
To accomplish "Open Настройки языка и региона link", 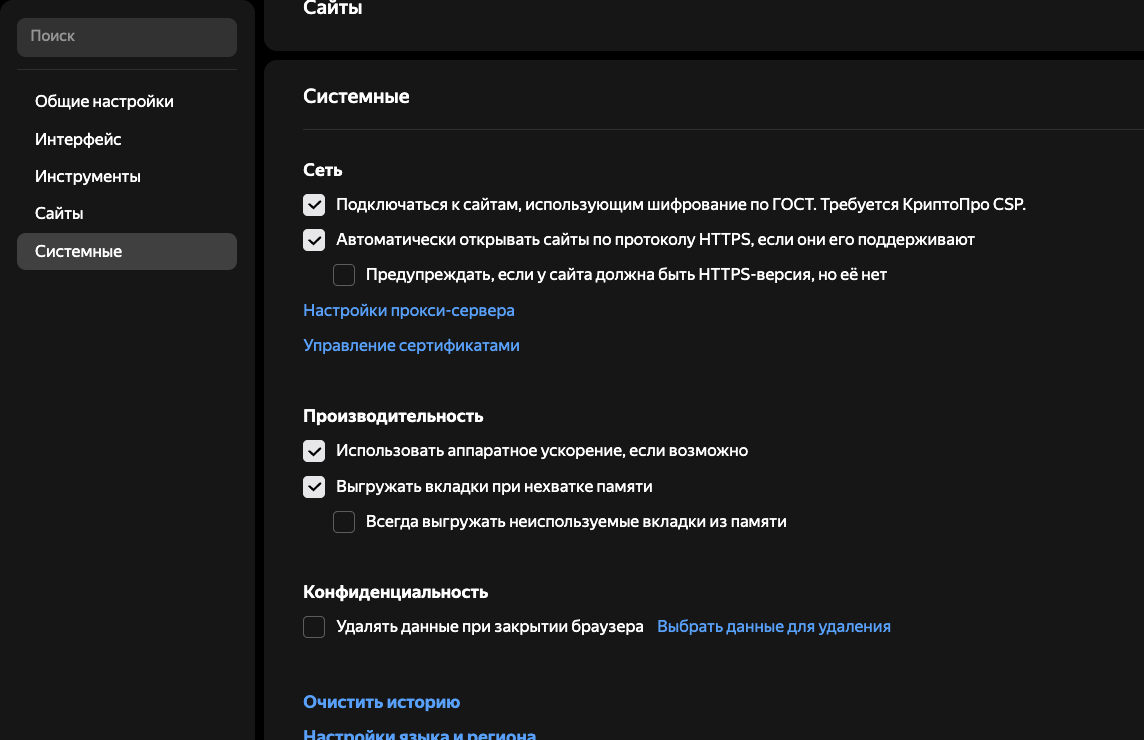I will point(419,735).
